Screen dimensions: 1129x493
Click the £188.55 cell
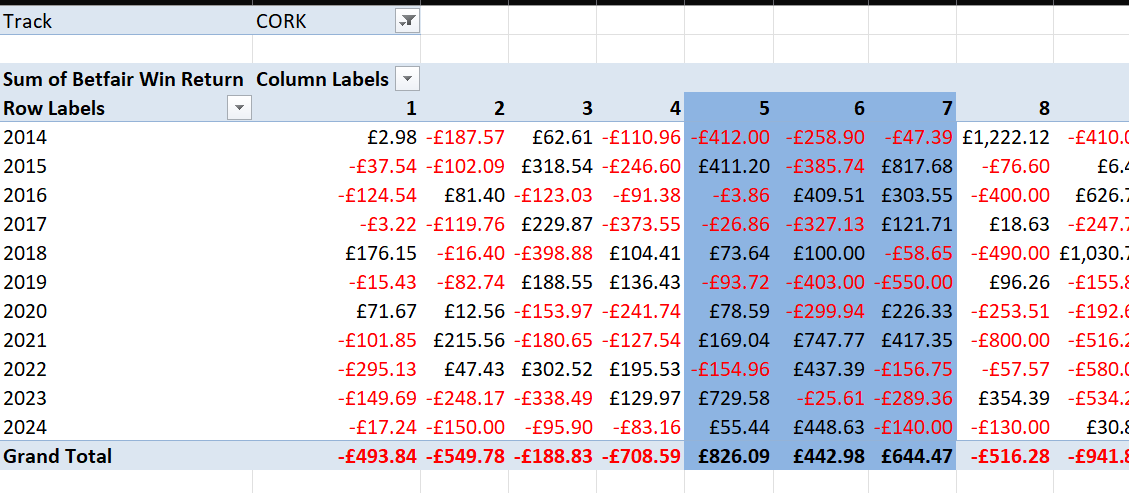[552, 282]
